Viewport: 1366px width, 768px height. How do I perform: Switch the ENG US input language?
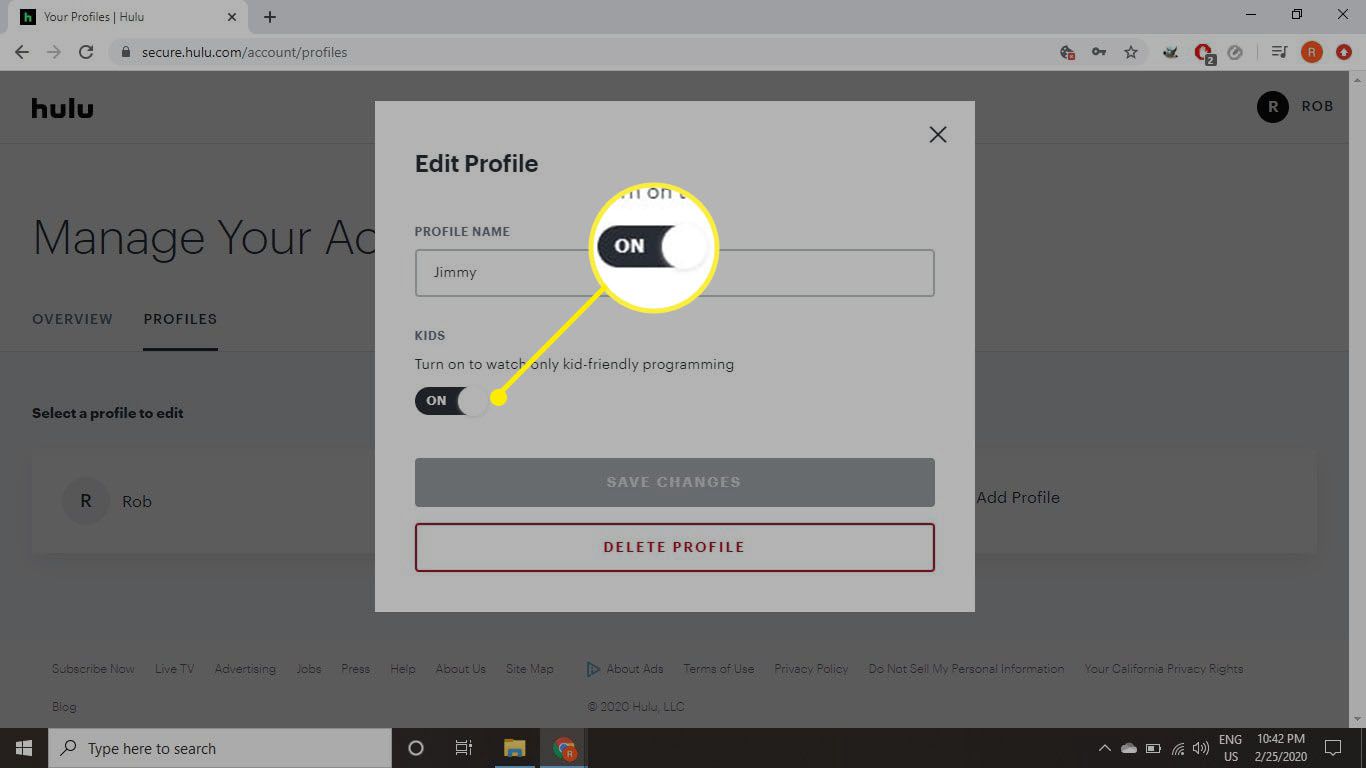click(x=1230, y=748)
